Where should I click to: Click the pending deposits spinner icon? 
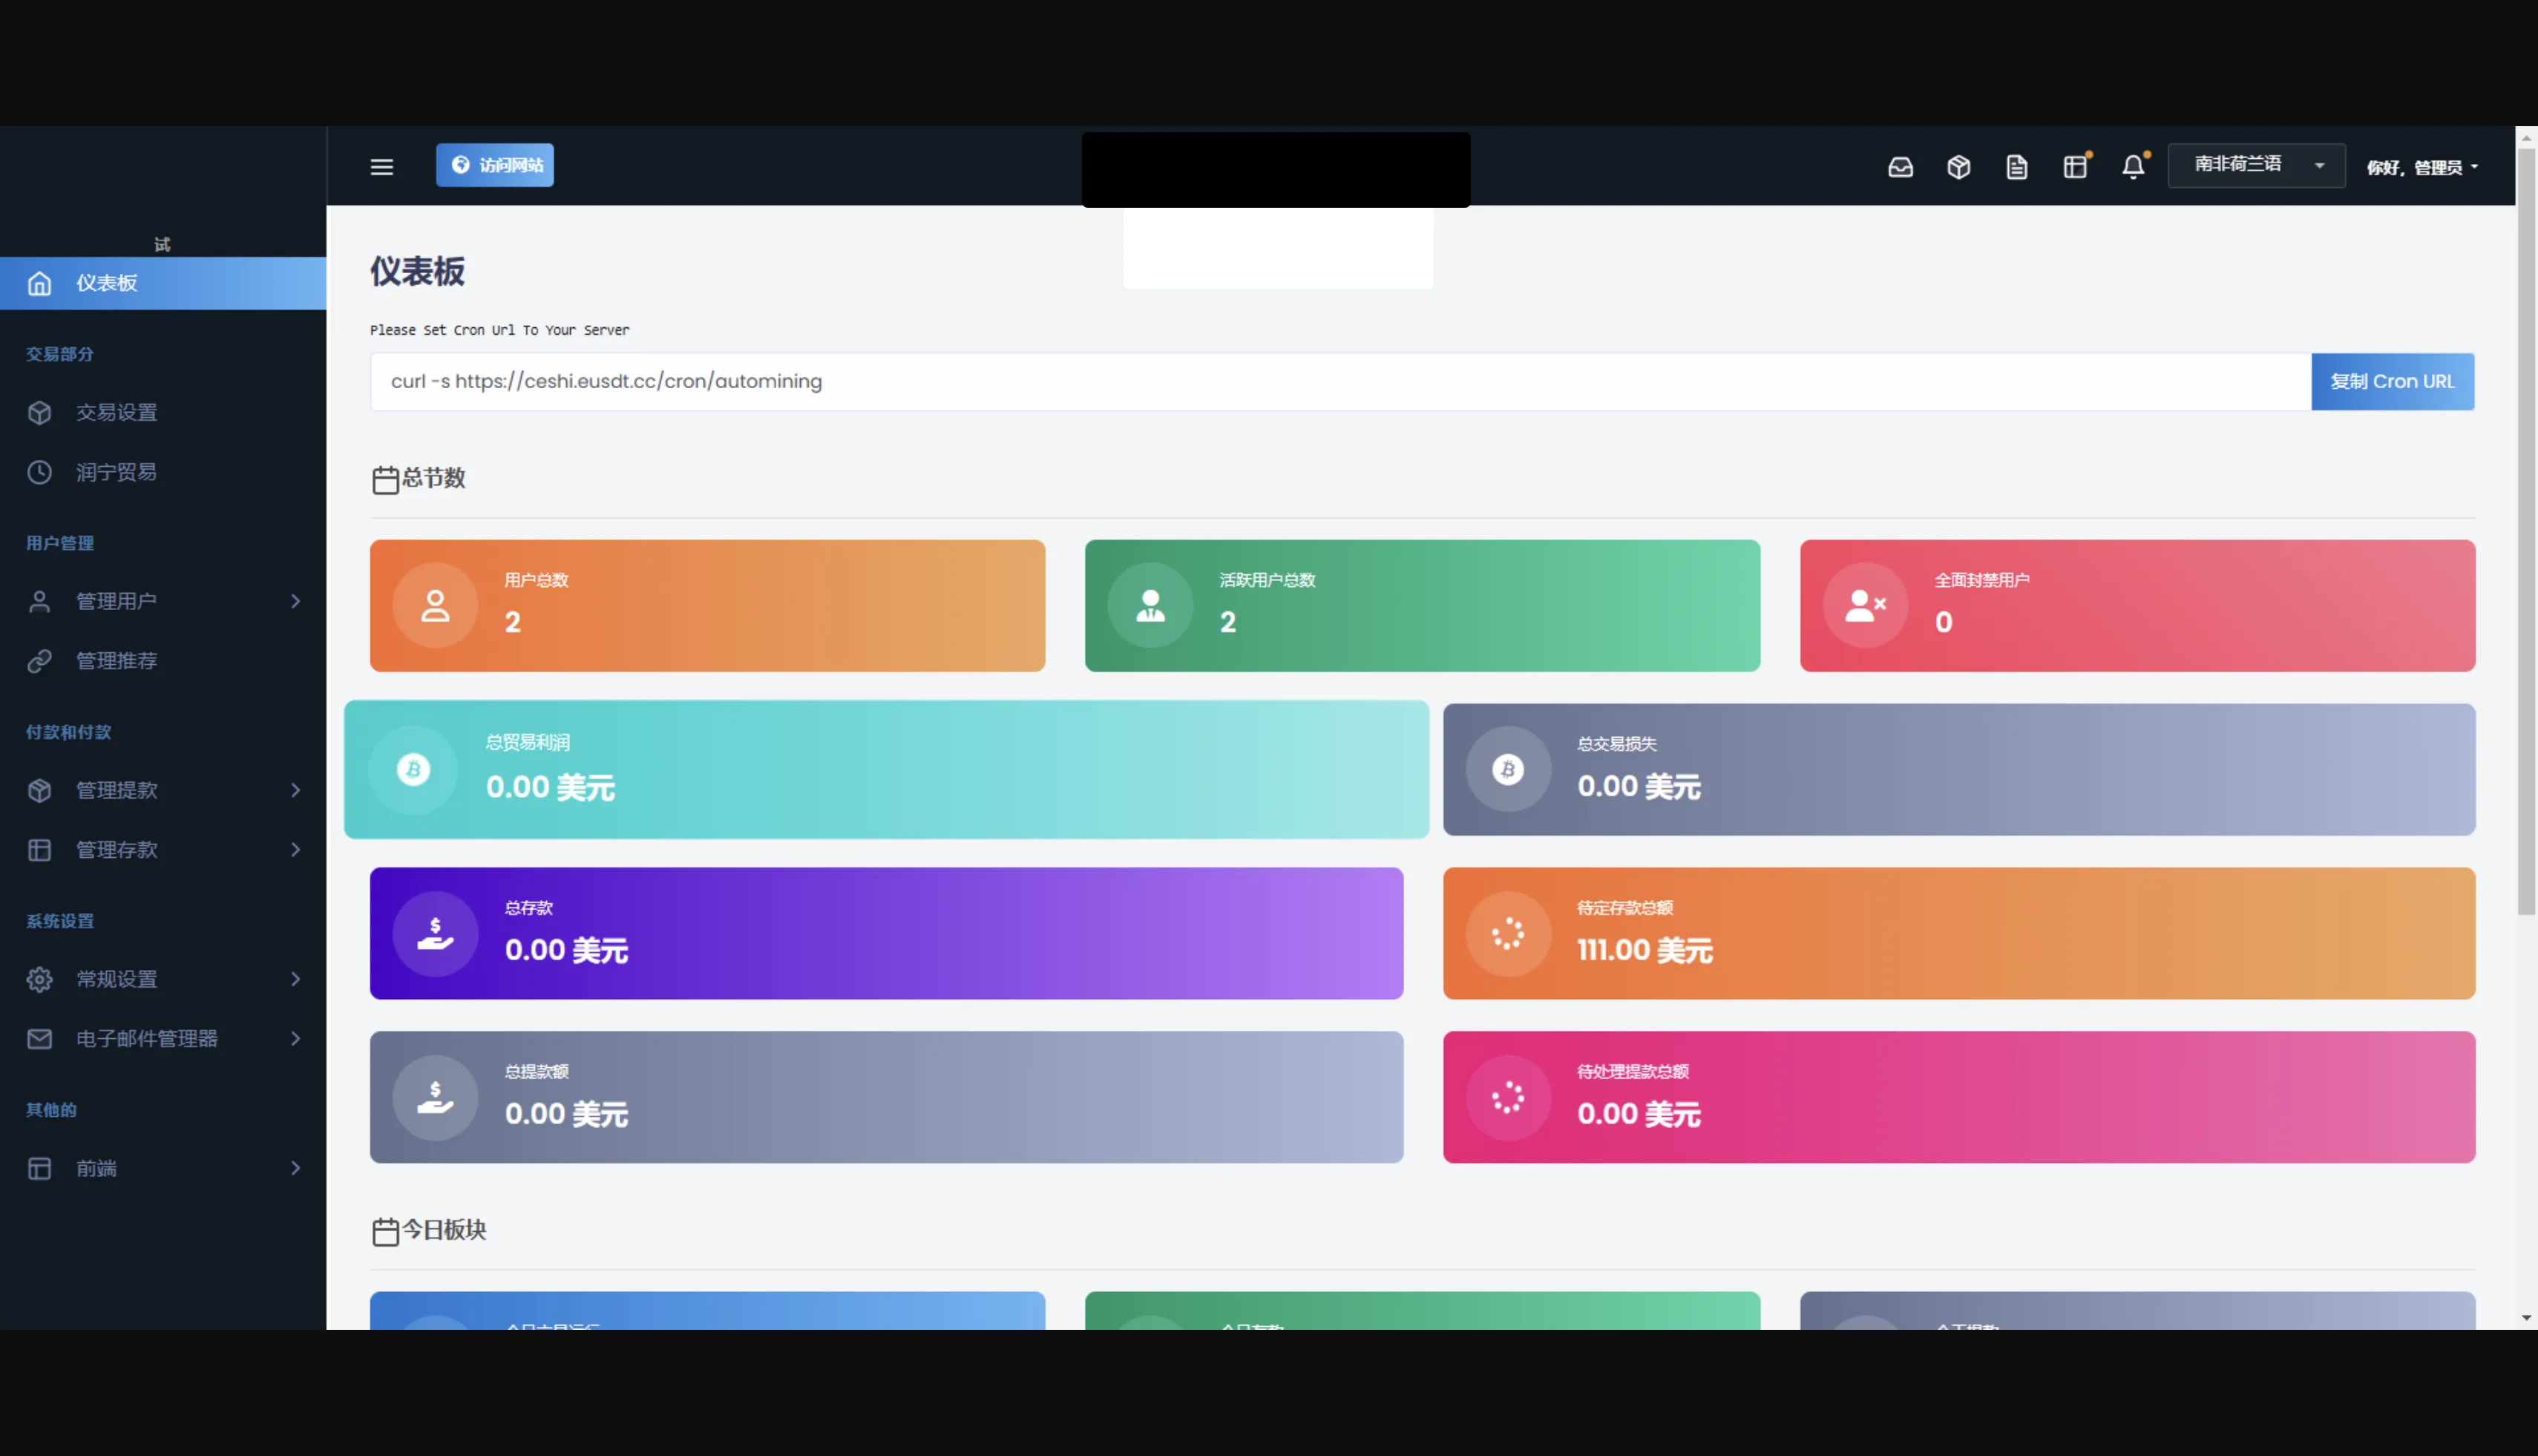pos(1507,934)
